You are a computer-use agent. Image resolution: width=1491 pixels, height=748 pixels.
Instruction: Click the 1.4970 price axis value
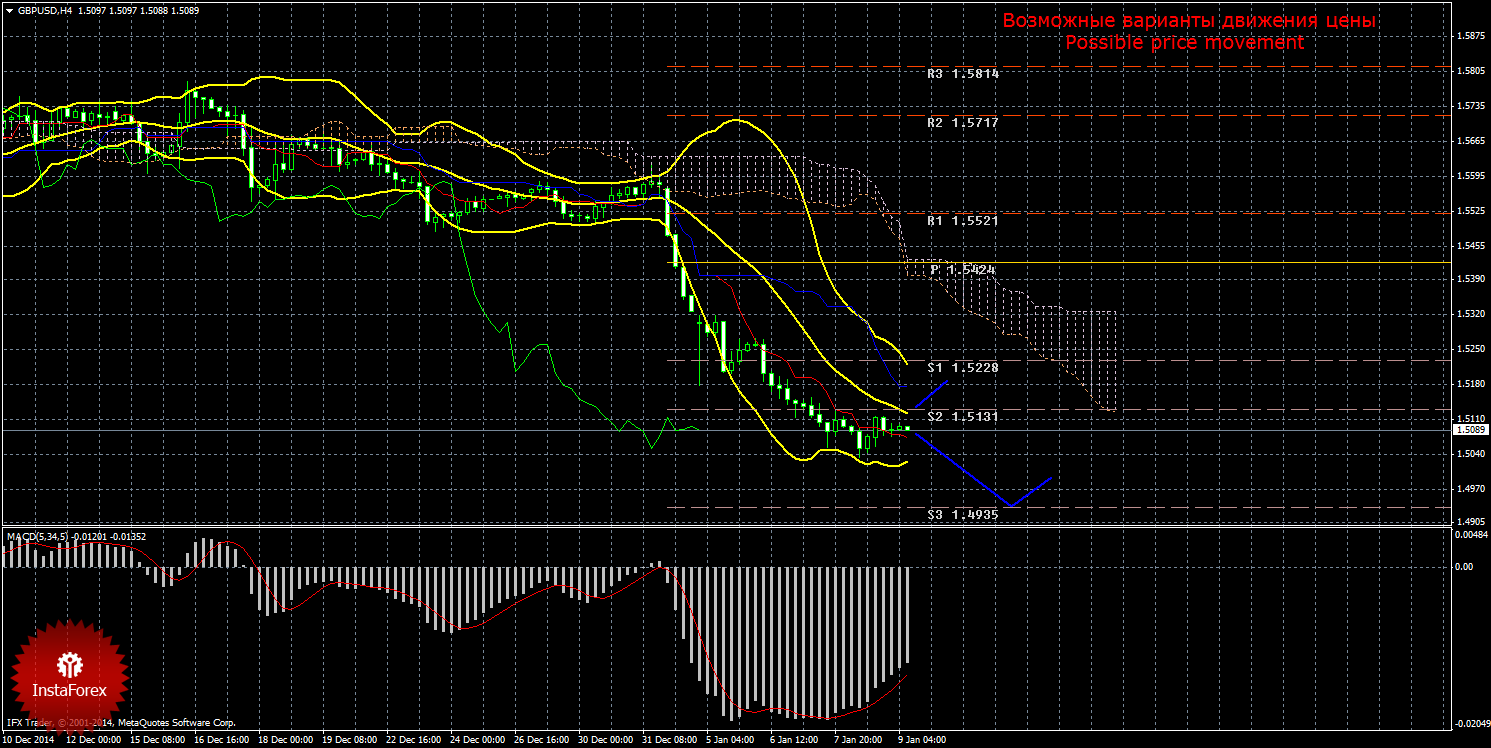1470,488
